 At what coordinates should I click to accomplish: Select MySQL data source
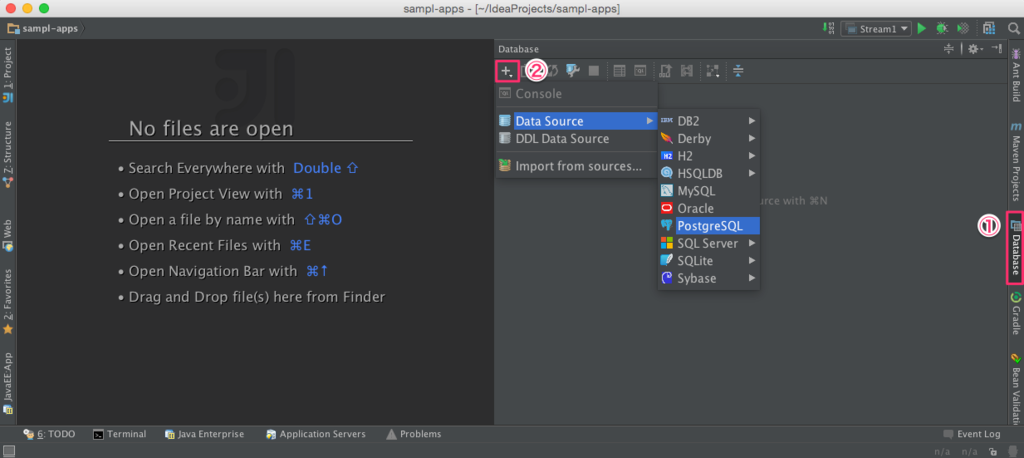click(709, 191)
